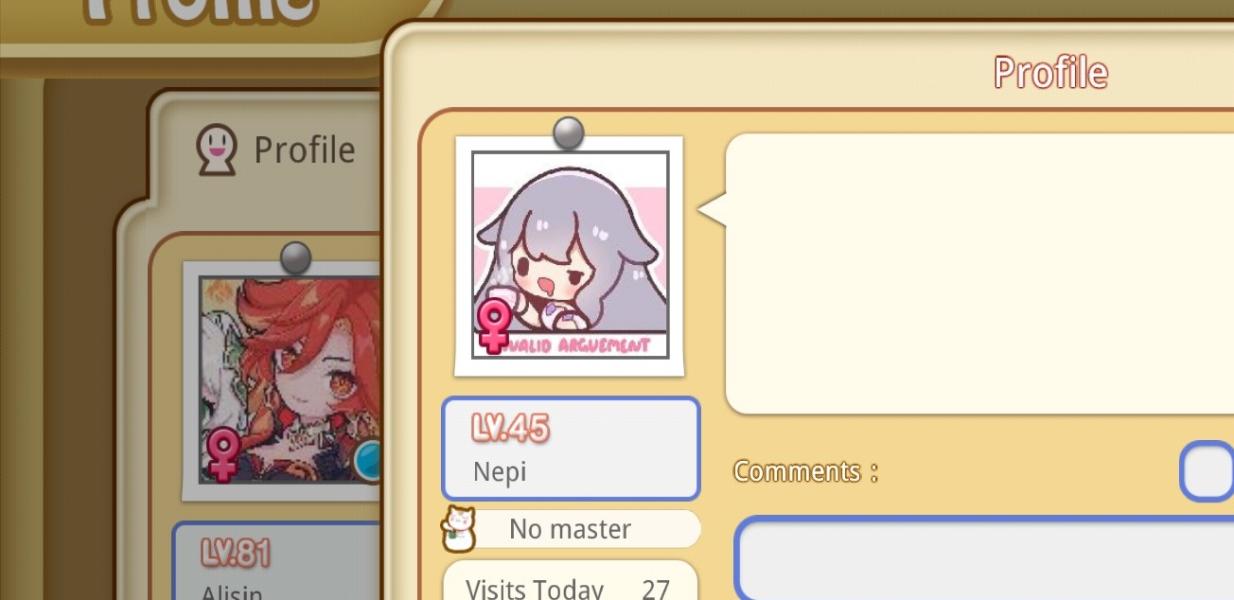Click the pink female symbol on Nepi's avatar
Image resolution: width=1234 pixels, height=600 pixels.
tap(492, 327)
